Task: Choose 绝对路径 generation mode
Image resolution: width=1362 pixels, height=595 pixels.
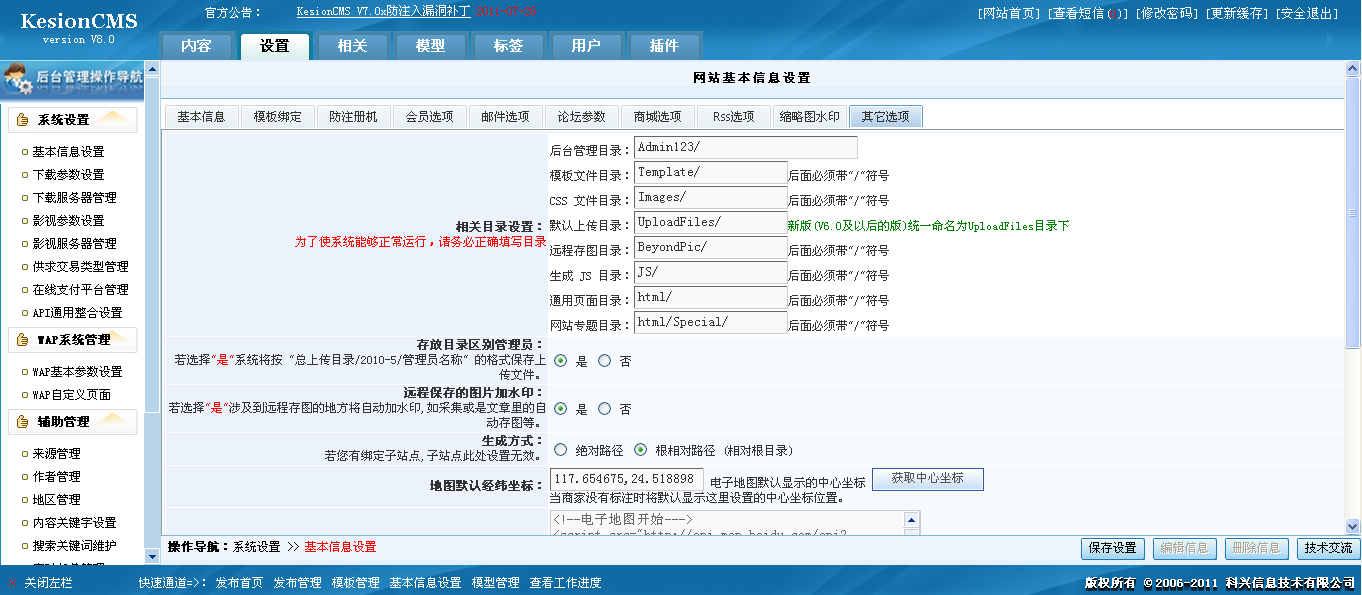Action: pyautogui.click(x=558, y=449)
